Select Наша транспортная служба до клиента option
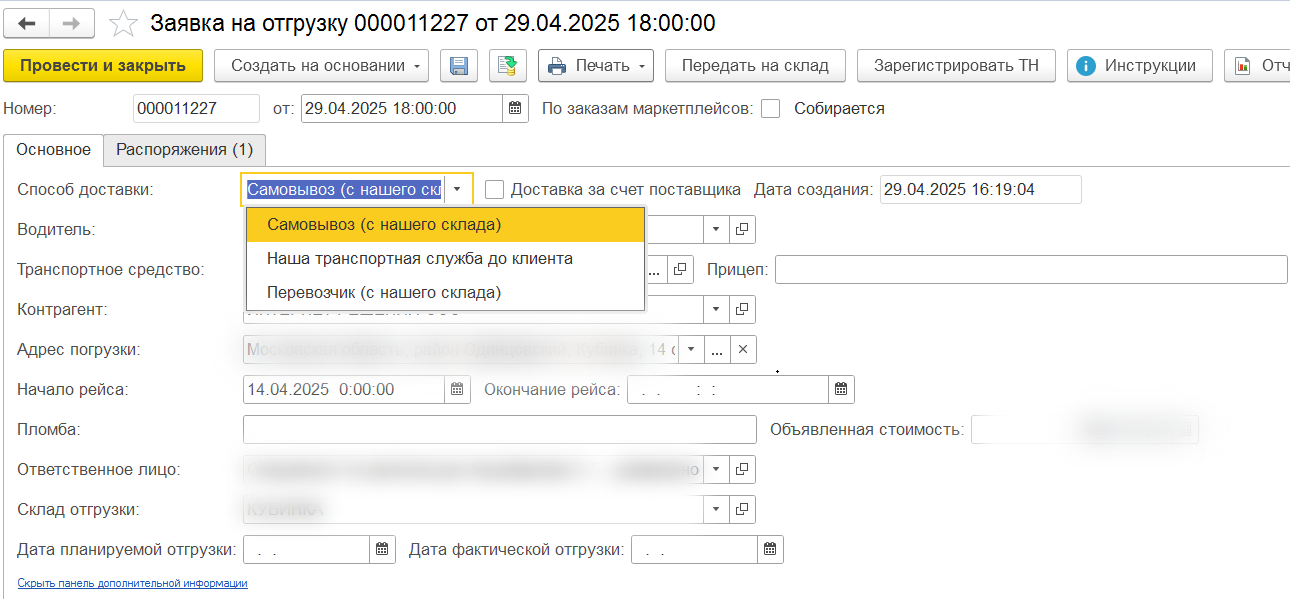 pos(420,258)
